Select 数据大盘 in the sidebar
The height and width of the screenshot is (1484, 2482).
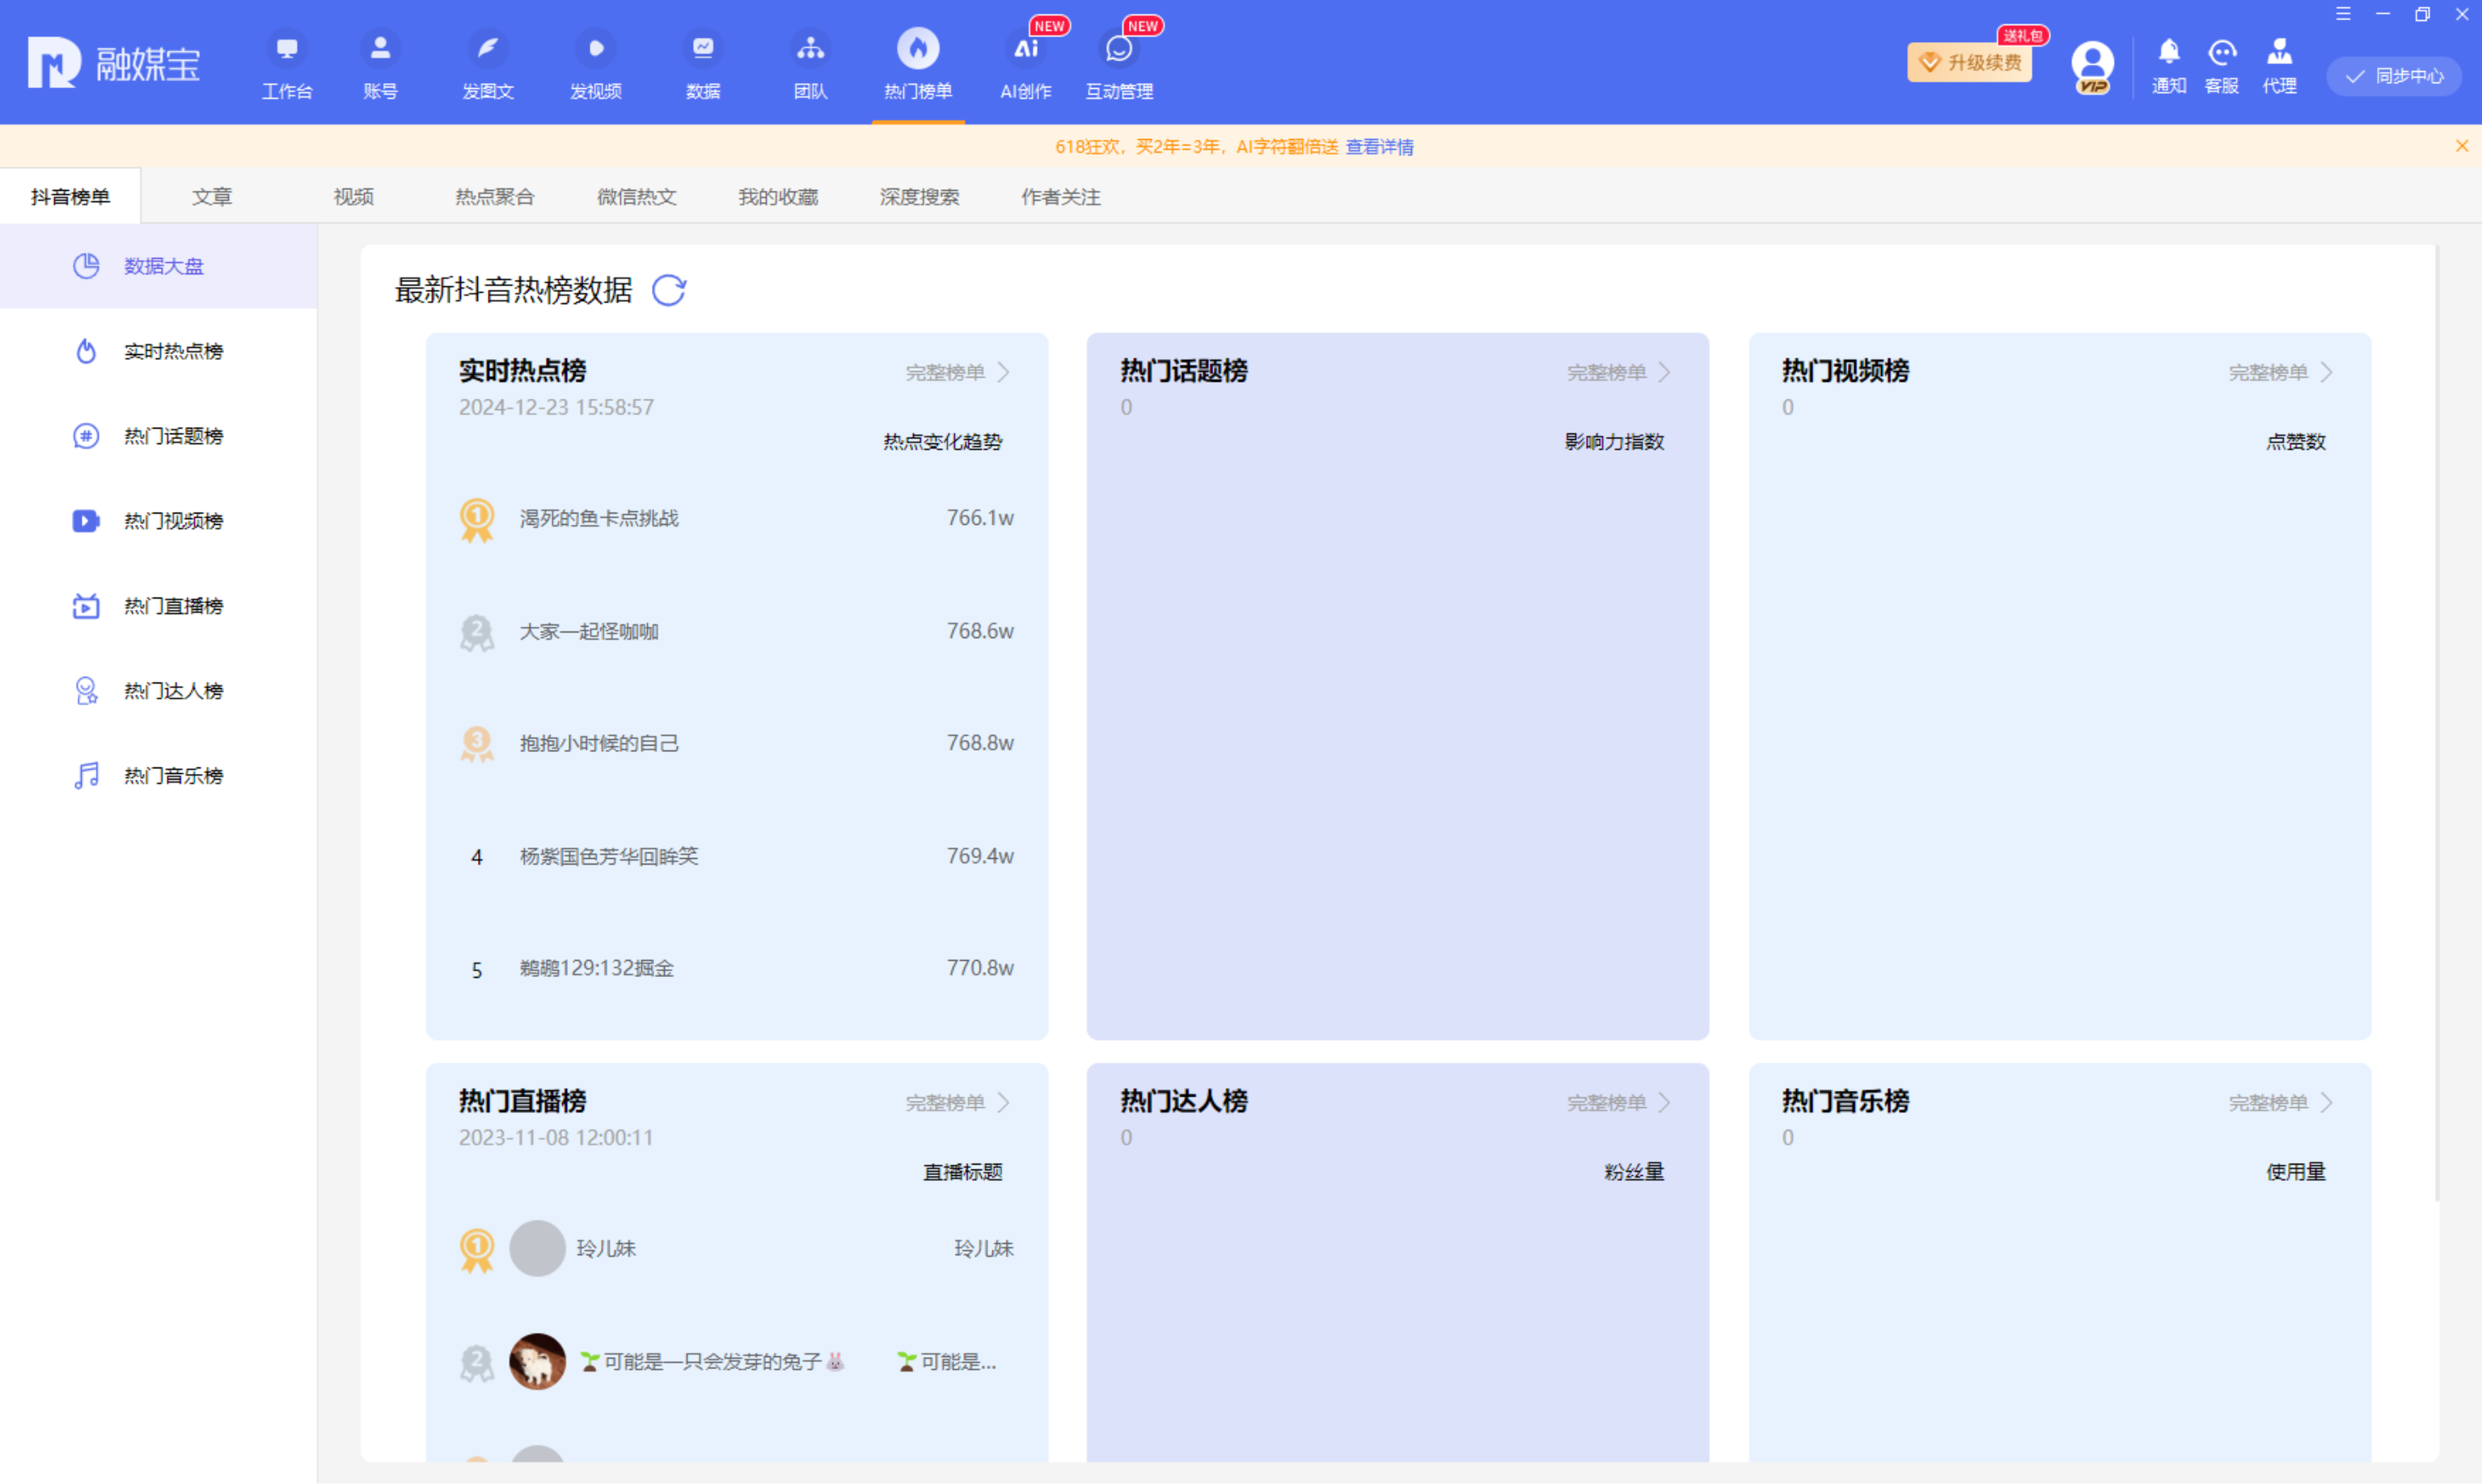pos(158,266)
